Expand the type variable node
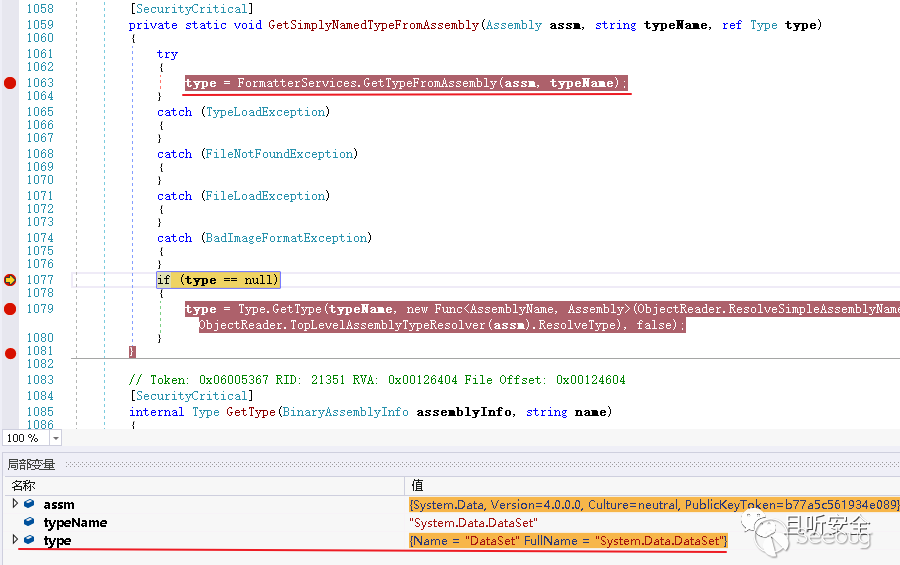This screenshot has height=565, width=900. (14, 540)
